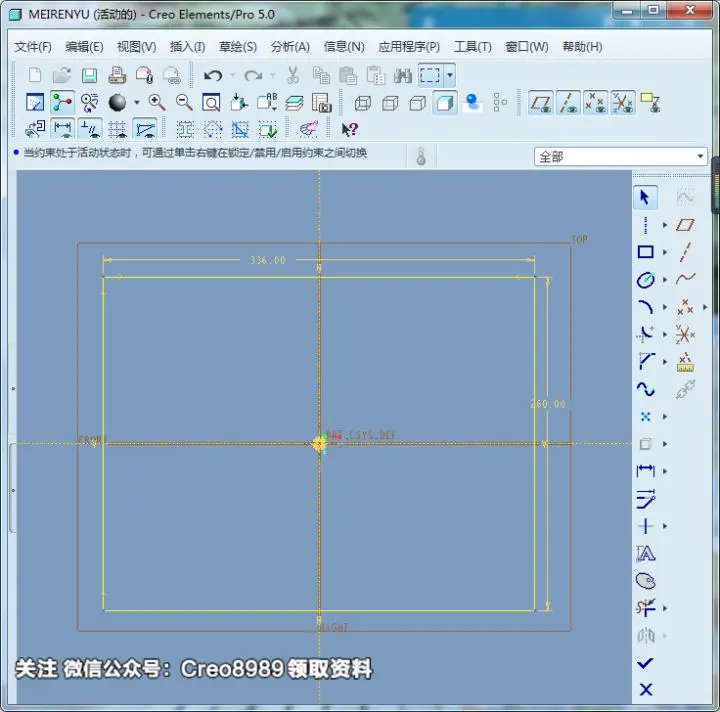Toggle sketch constraints display
The image size is (720, 712).
(x=90, y=129)
